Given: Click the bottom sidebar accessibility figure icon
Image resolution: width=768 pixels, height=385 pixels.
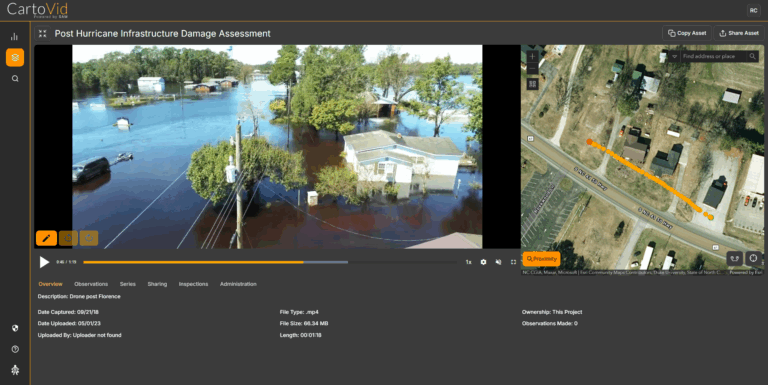Looking at the screenshot, I should pyautogui.click(x=15, y=370).
